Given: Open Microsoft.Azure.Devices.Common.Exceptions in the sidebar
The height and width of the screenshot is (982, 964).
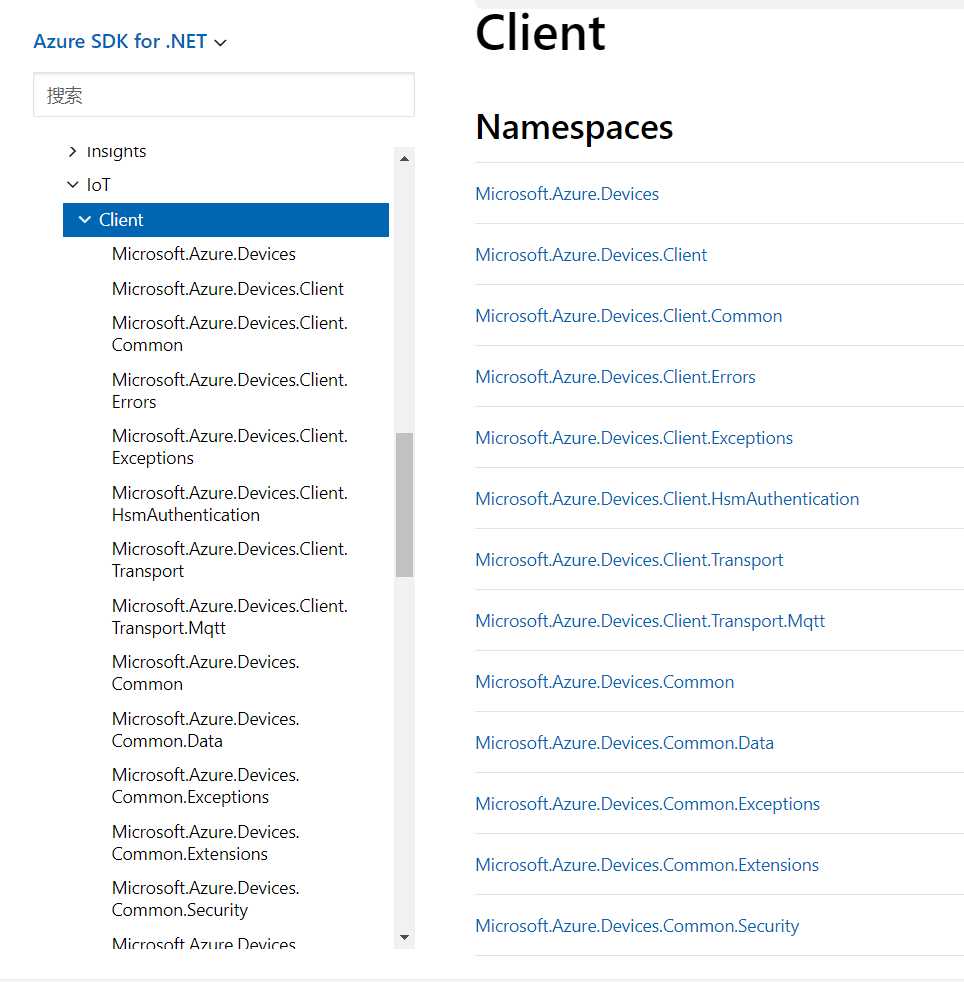Looking at the screenshot, I should click(x=205, y=786).
